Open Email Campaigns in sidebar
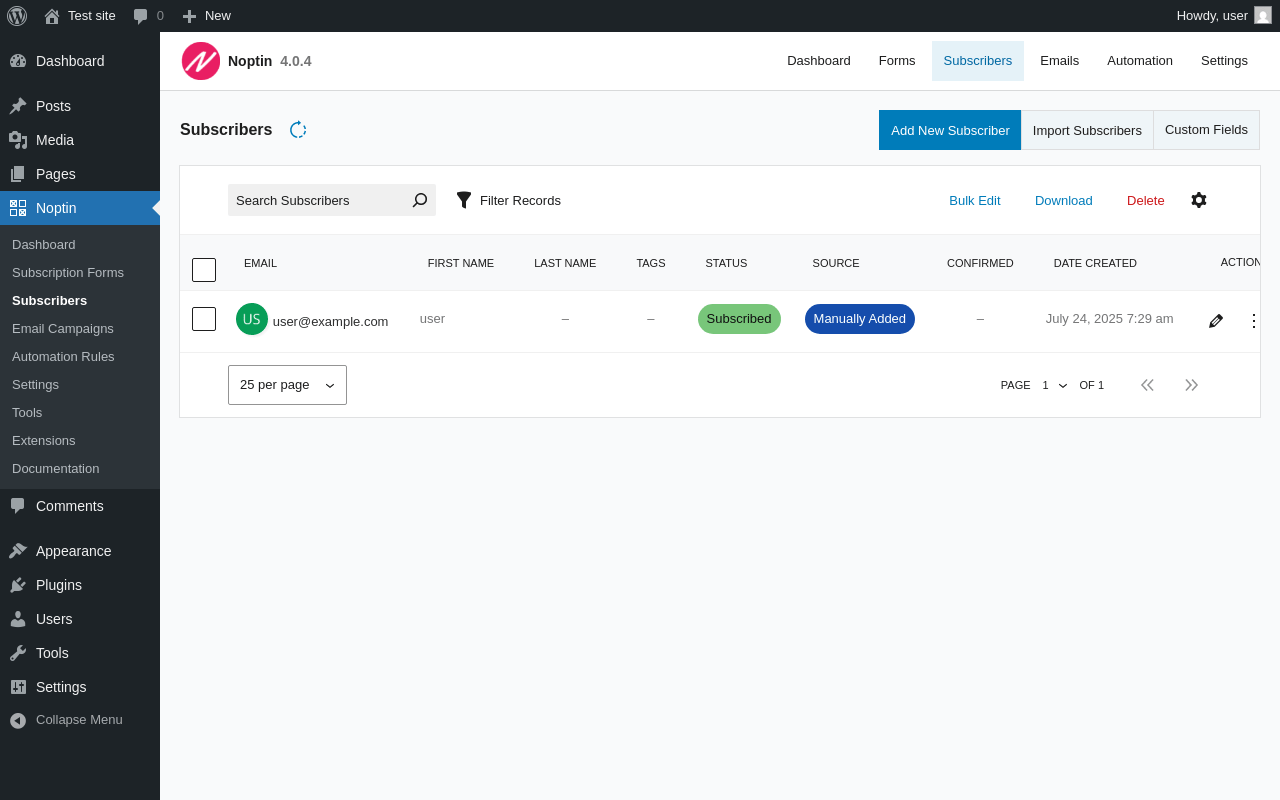This screenshot has width=1280, height=800. 63,328
